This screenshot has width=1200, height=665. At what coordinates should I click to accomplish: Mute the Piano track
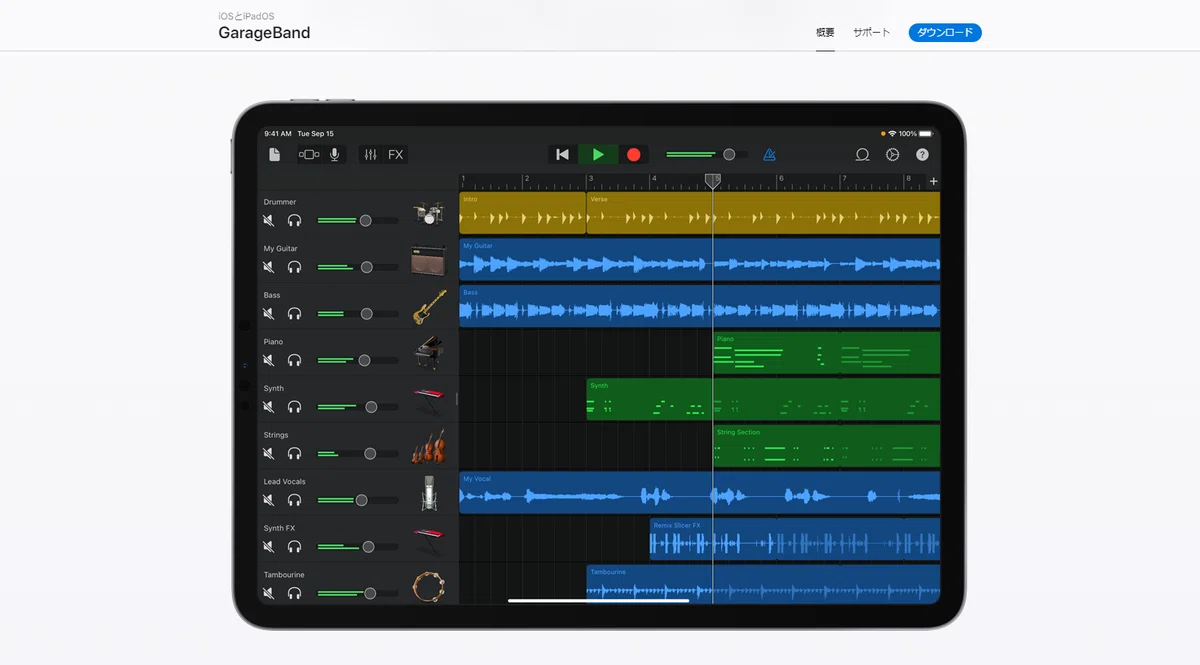269,360
